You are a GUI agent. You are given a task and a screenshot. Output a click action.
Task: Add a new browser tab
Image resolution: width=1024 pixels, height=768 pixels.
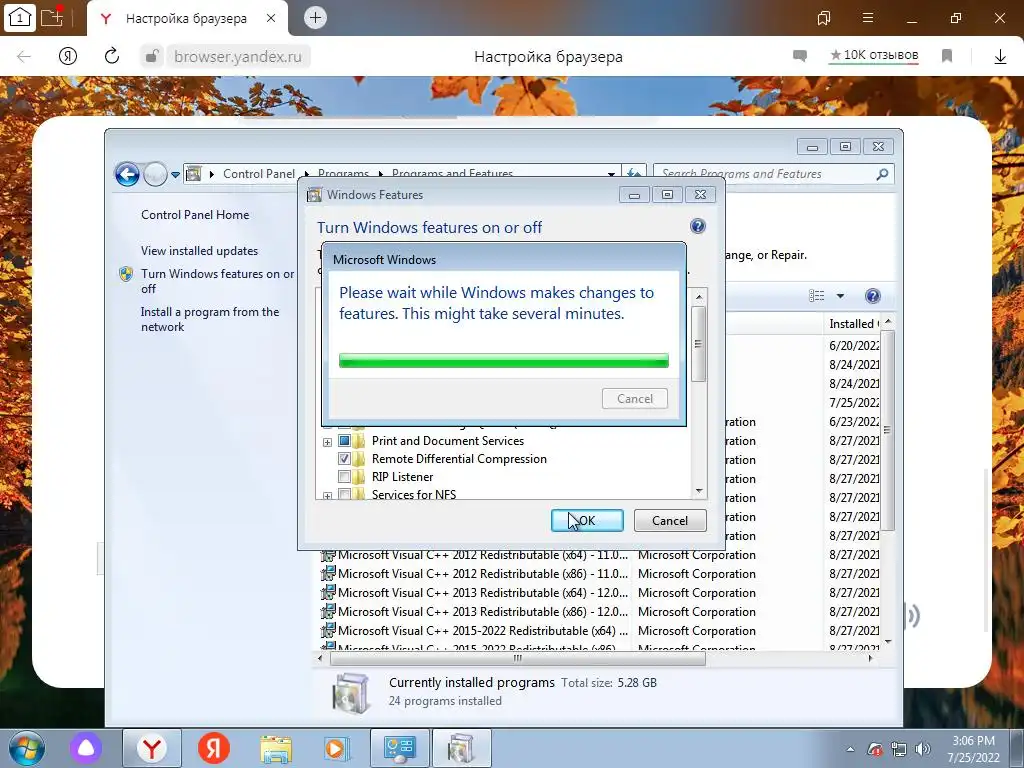click(315, 18)
